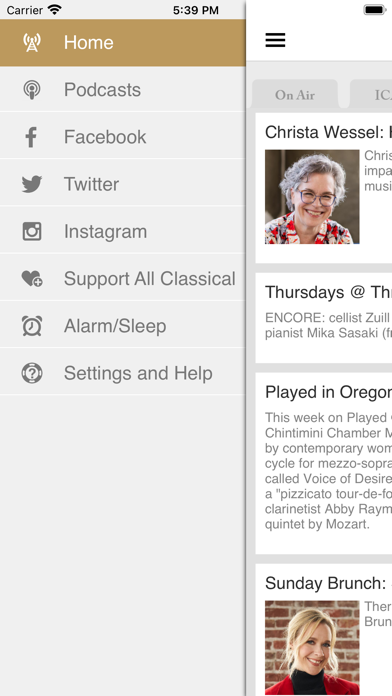Select the Twitter bird icon
392x696 pixels.
(x=32, y=184)
